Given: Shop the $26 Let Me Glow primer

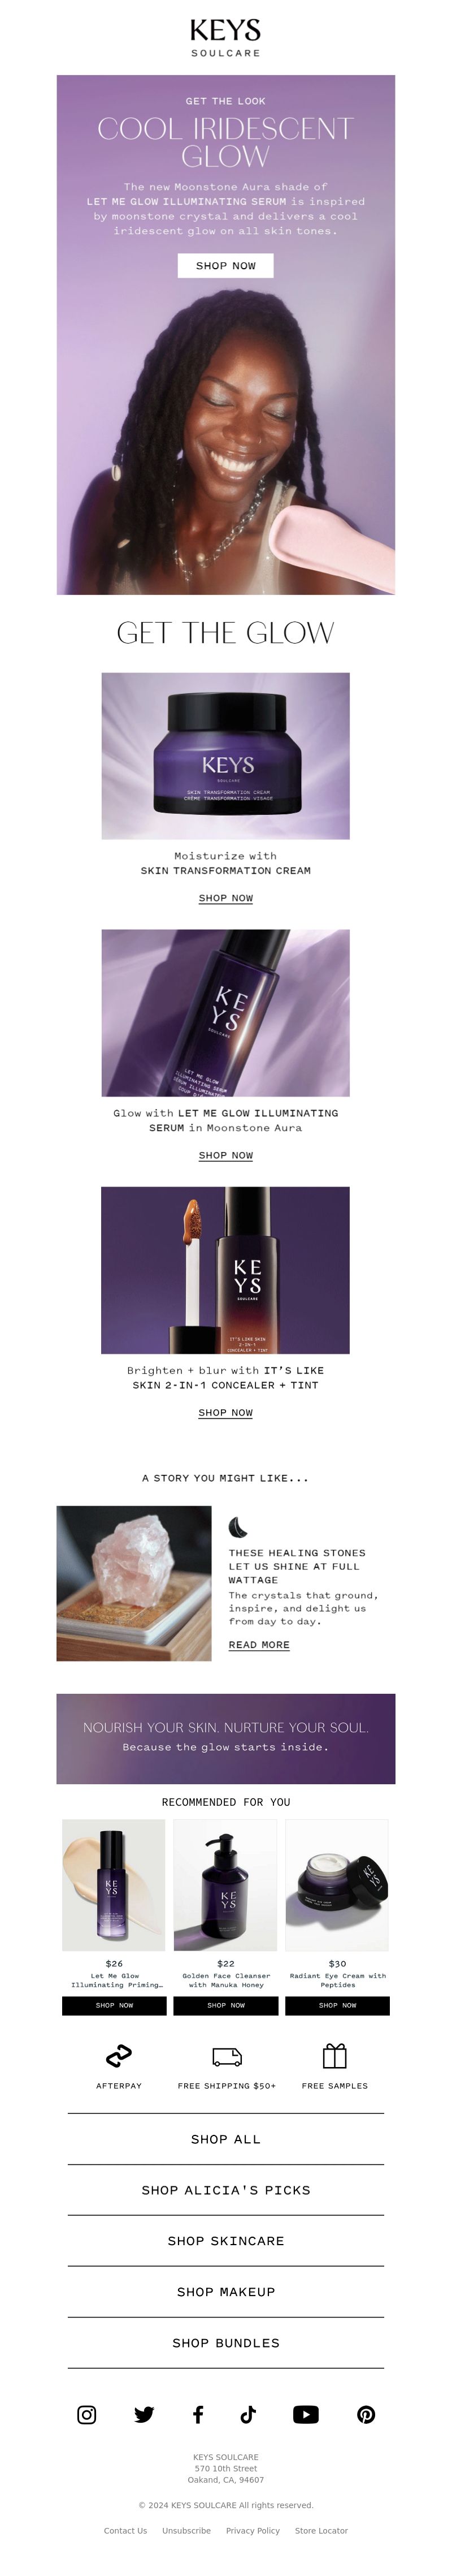Looking at the screenshot, I should [114, 2005].
